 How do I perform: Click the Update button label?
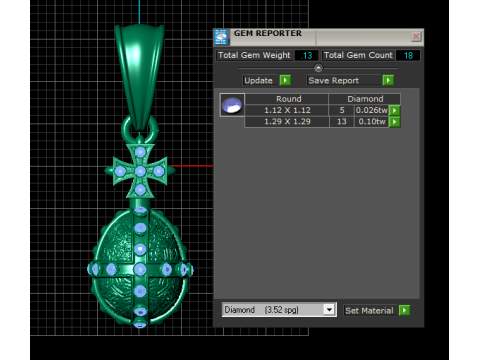260,80
